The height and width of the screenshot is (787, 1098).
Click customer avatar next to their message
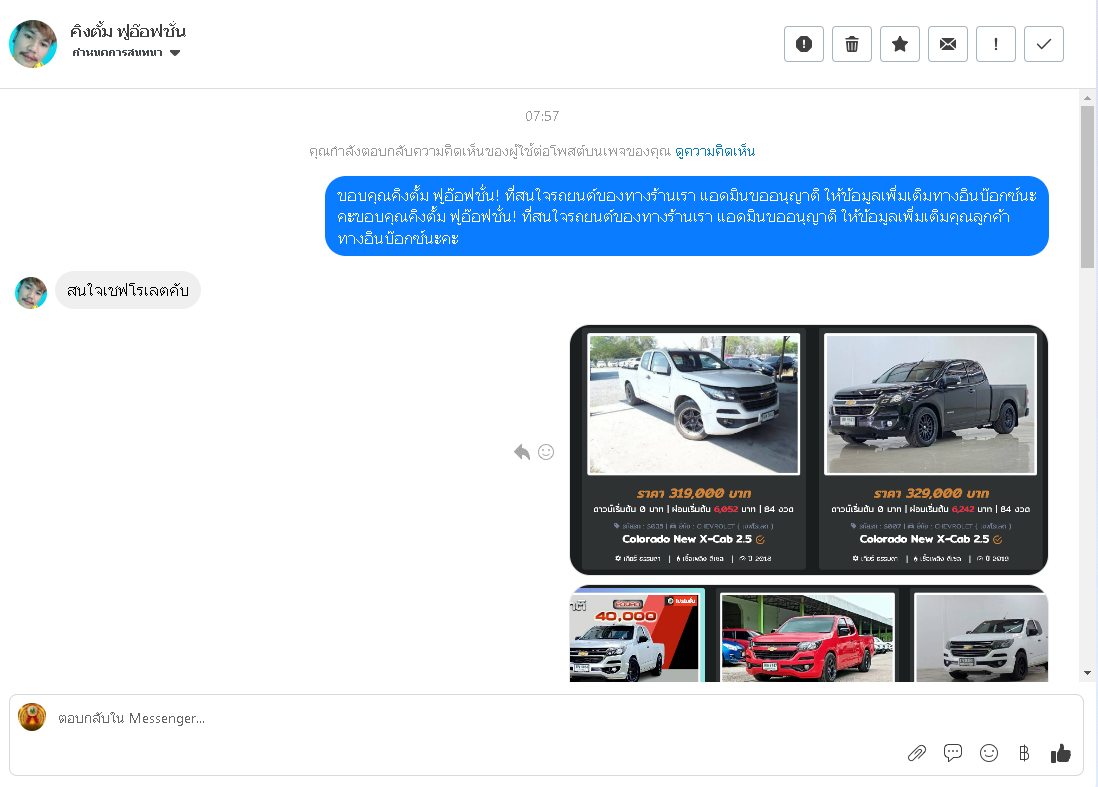coord(31,293)
